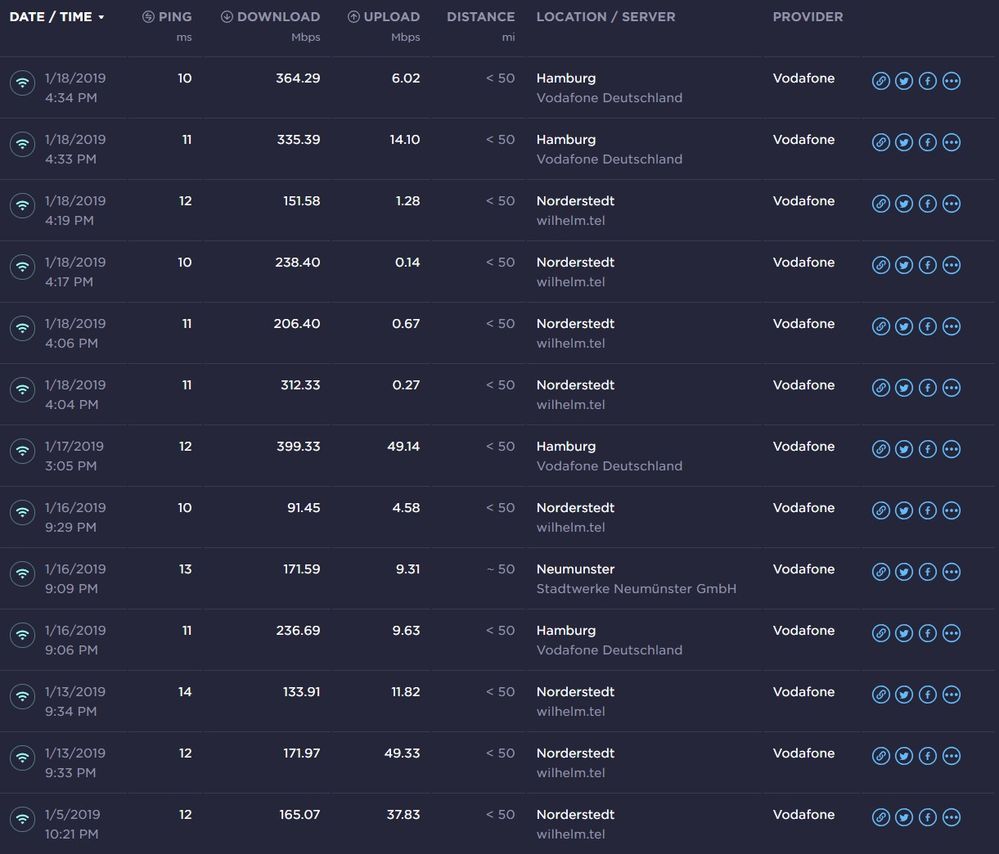Open more options for 1/18/2019 4:17 PM result
The width and height of the screenshot is (999, 854).
point(951,265)
